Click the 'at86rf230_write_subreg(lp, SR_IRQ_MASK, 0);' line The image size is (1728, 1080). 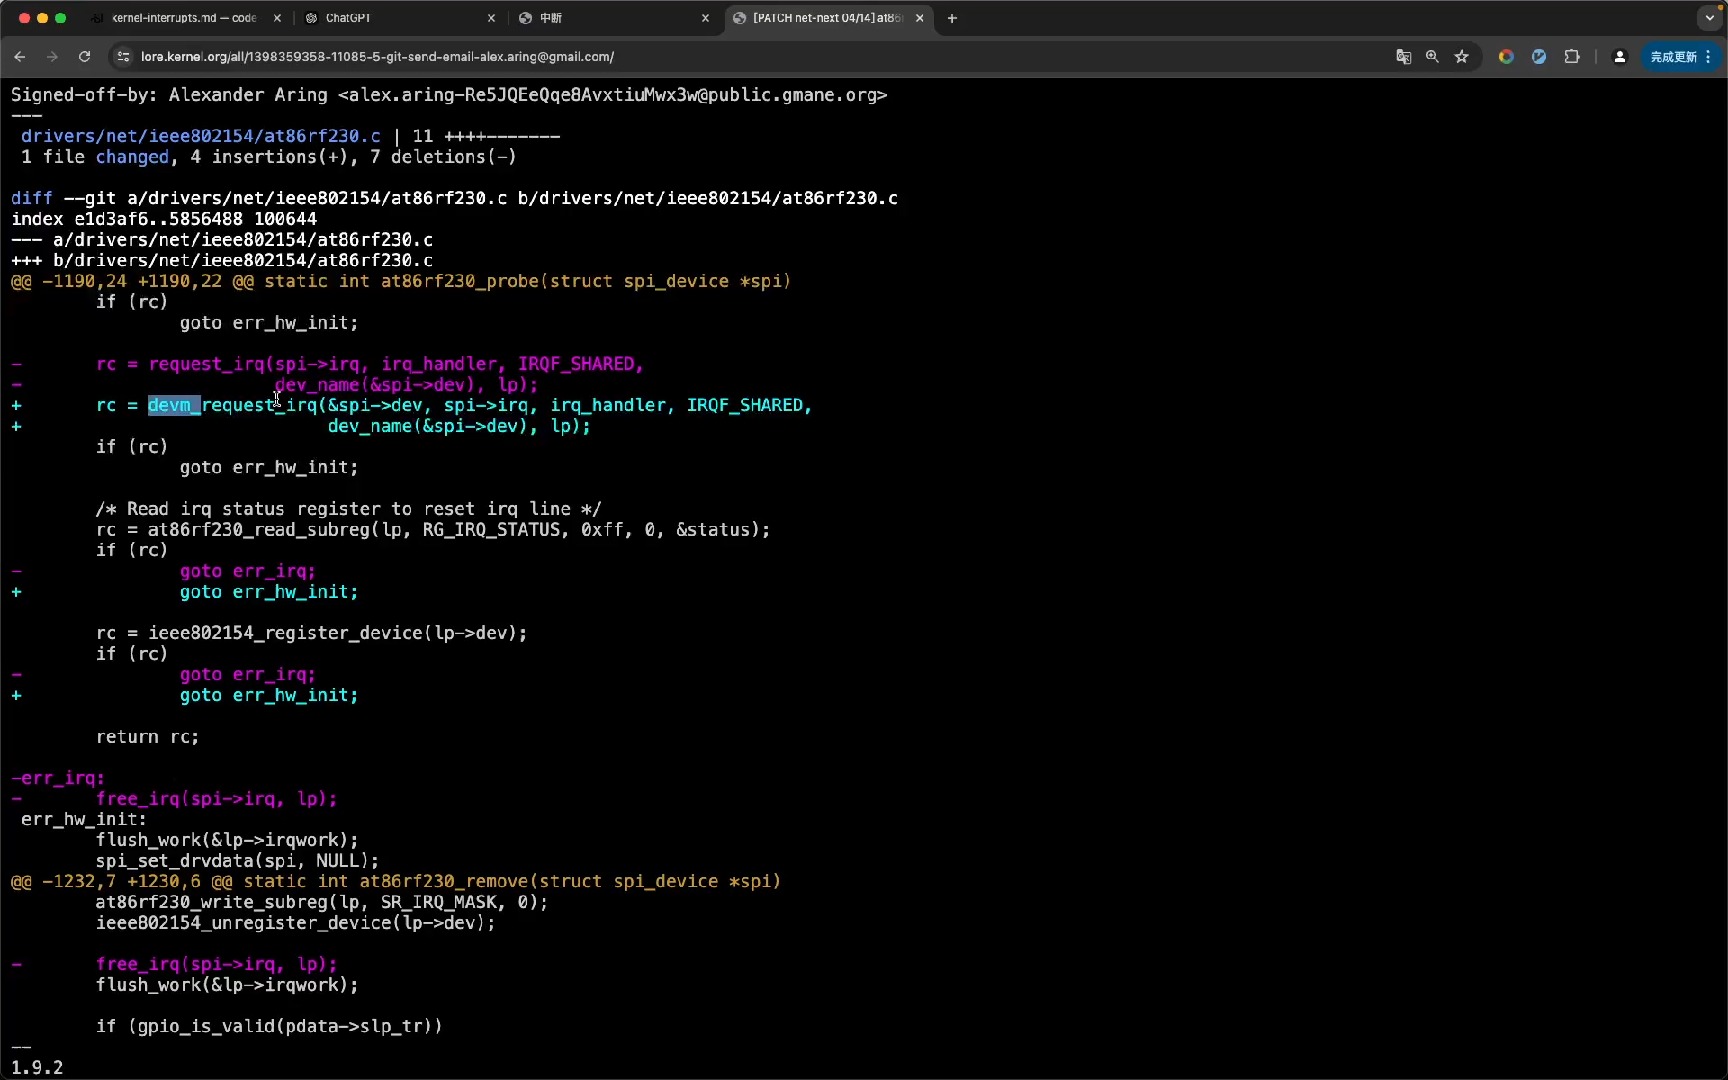click(322, 902)
